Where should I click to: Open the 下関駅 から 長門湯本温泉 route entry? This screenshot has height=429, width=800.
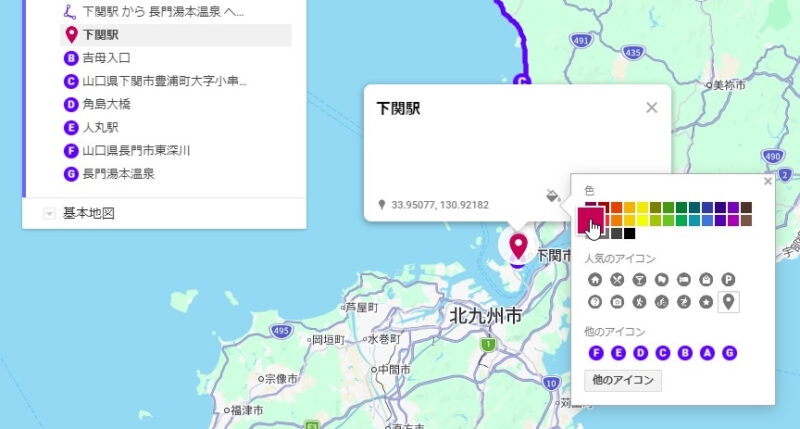point(163,13)
